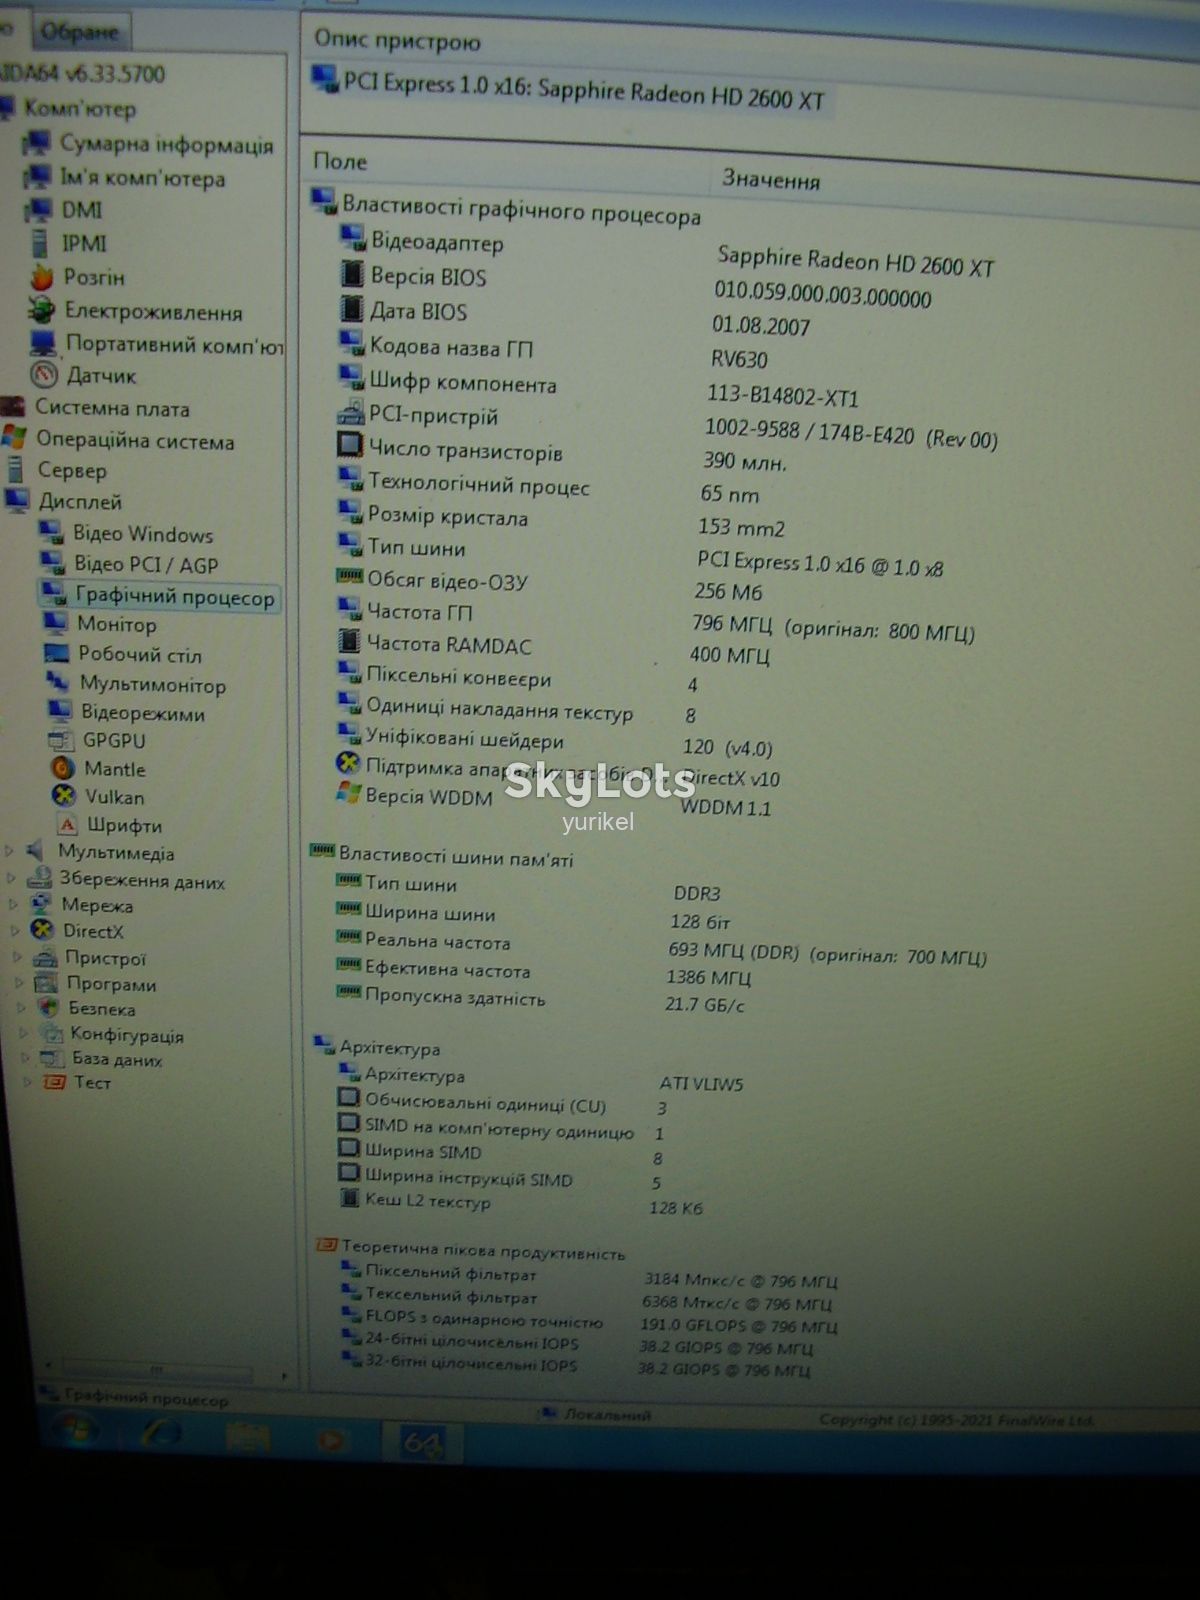Select the Кеш L2 текстур row
The width and height of the screenshot is (1200, 1600).
pos(520,1203)
